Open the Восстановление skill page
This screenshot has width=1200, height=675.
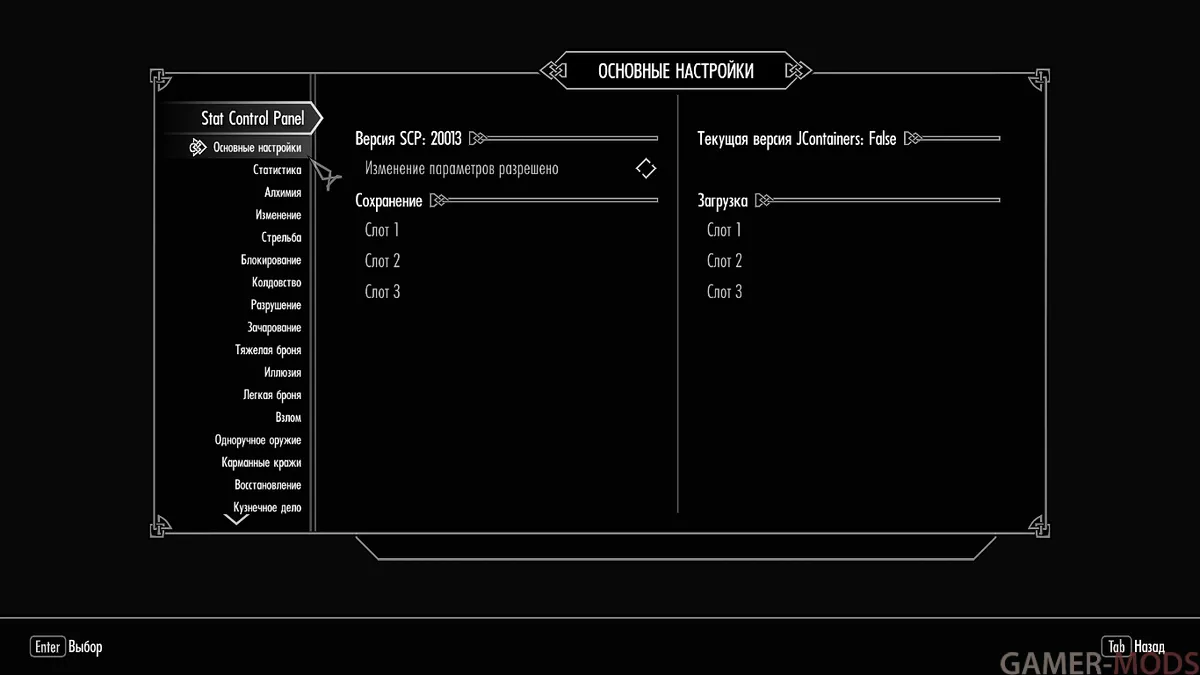[268, 485]
